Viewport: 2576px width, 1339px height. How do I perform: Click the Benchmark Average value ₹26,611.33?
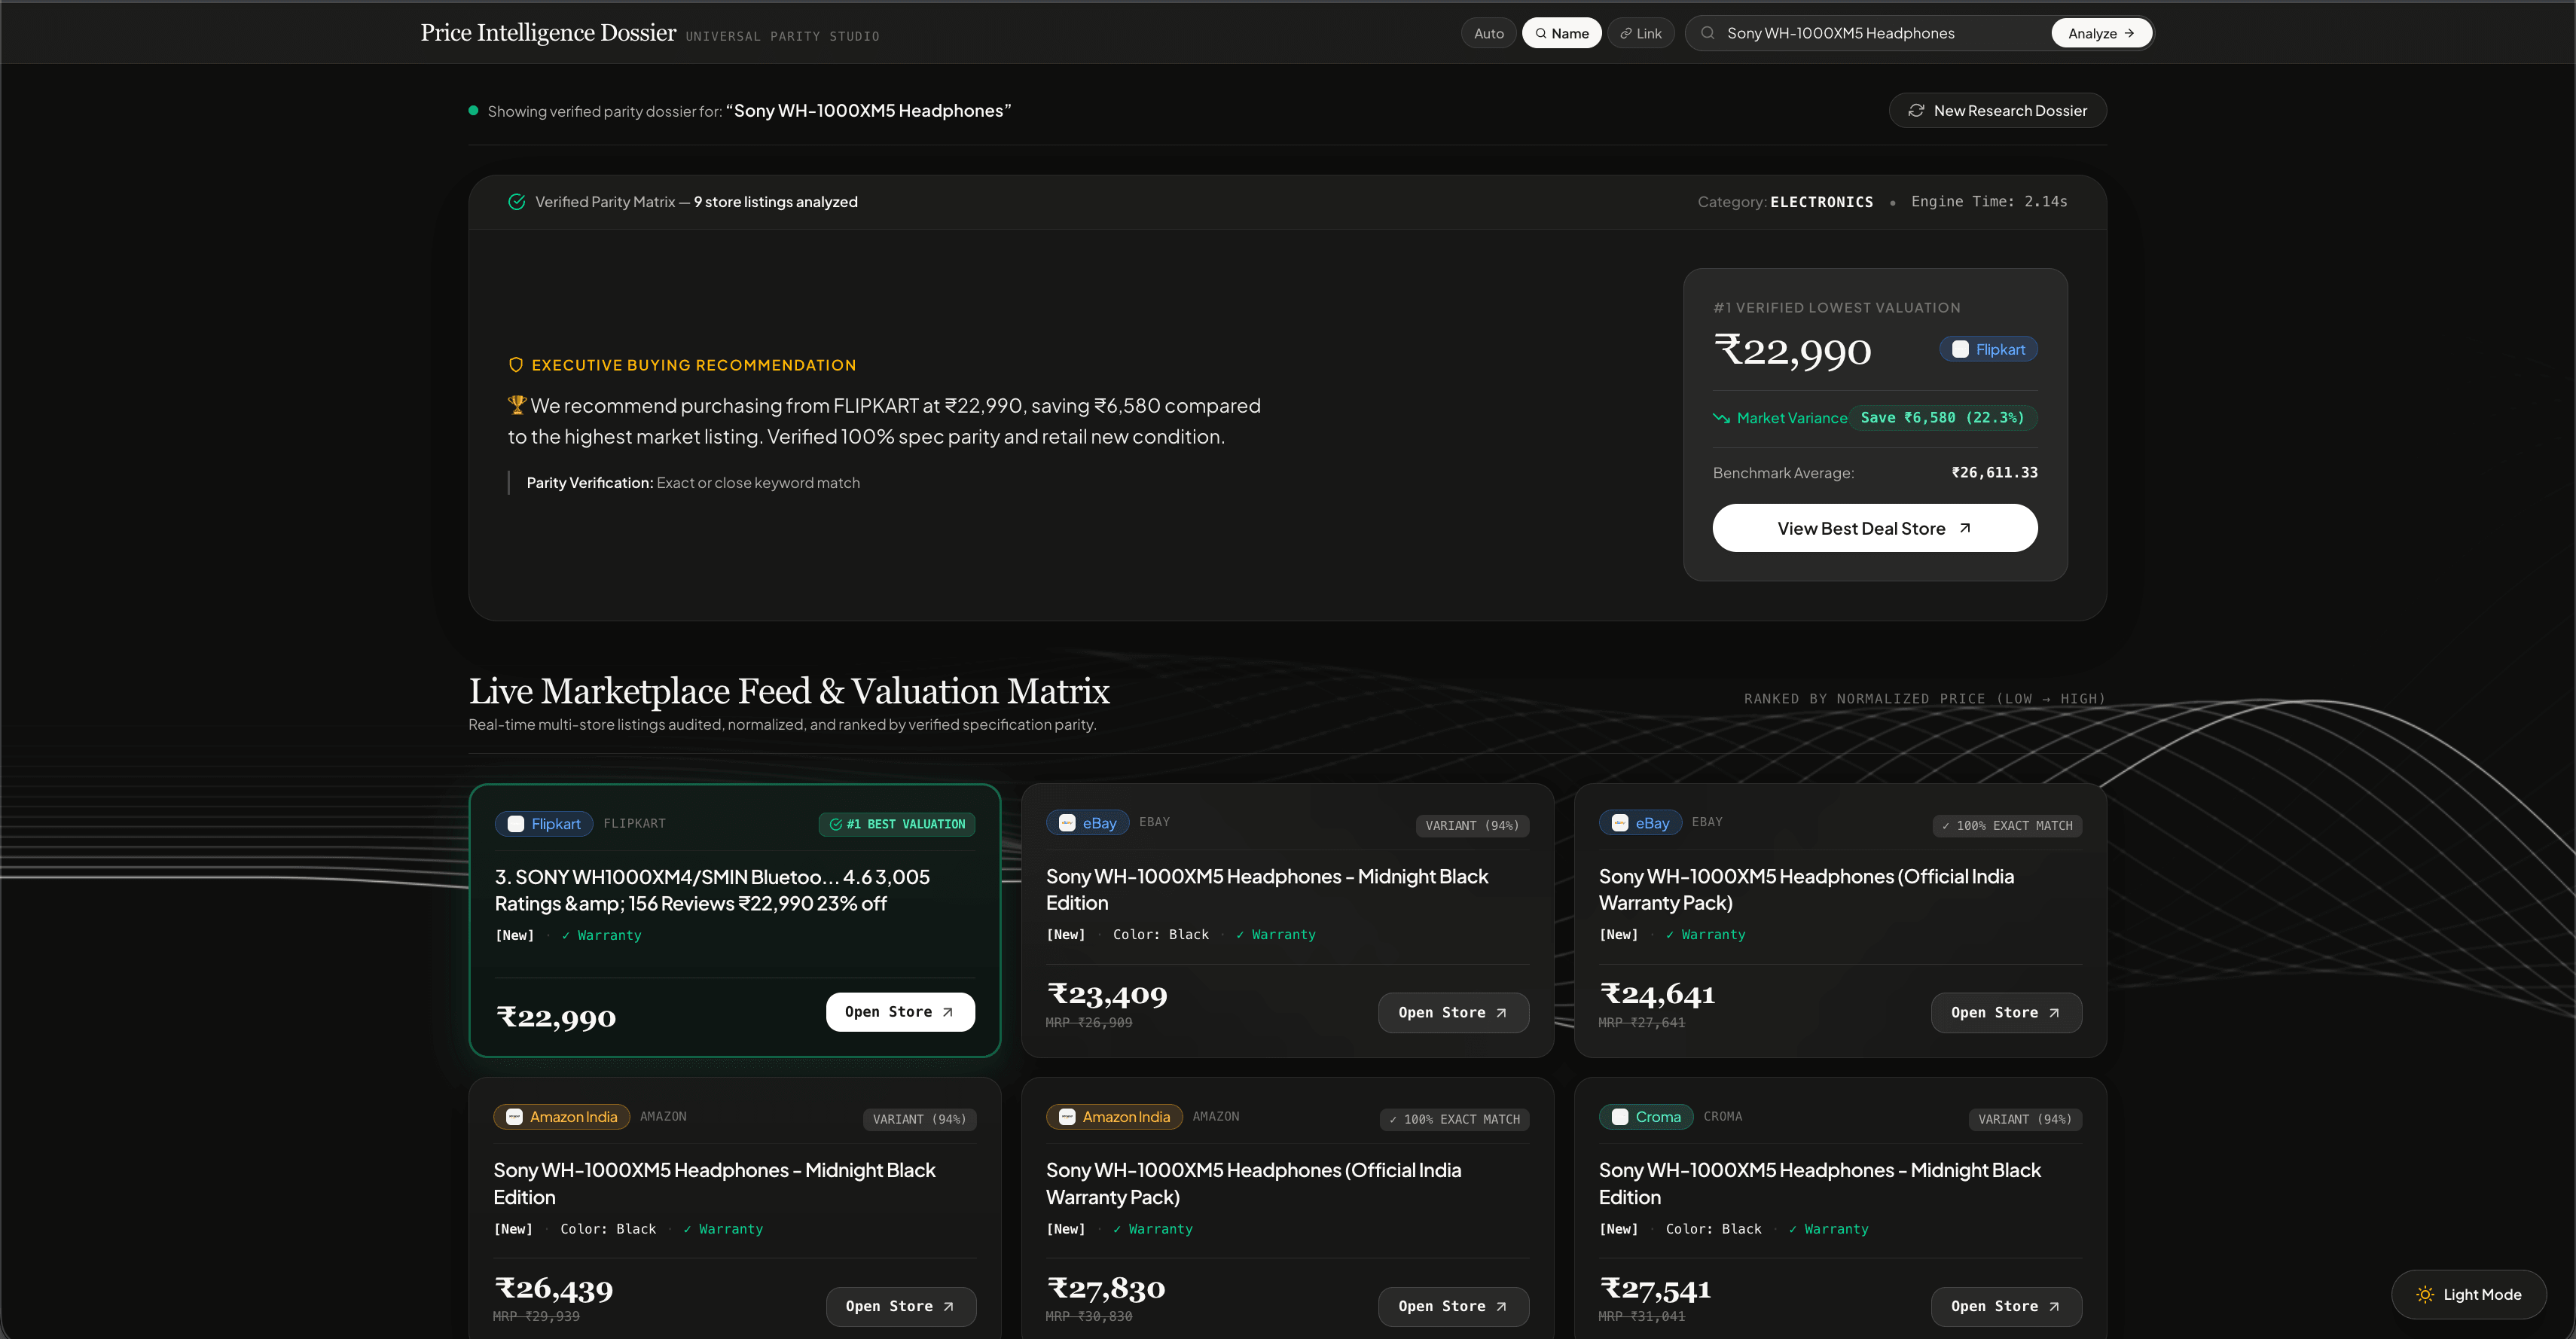coord(1994,472)
